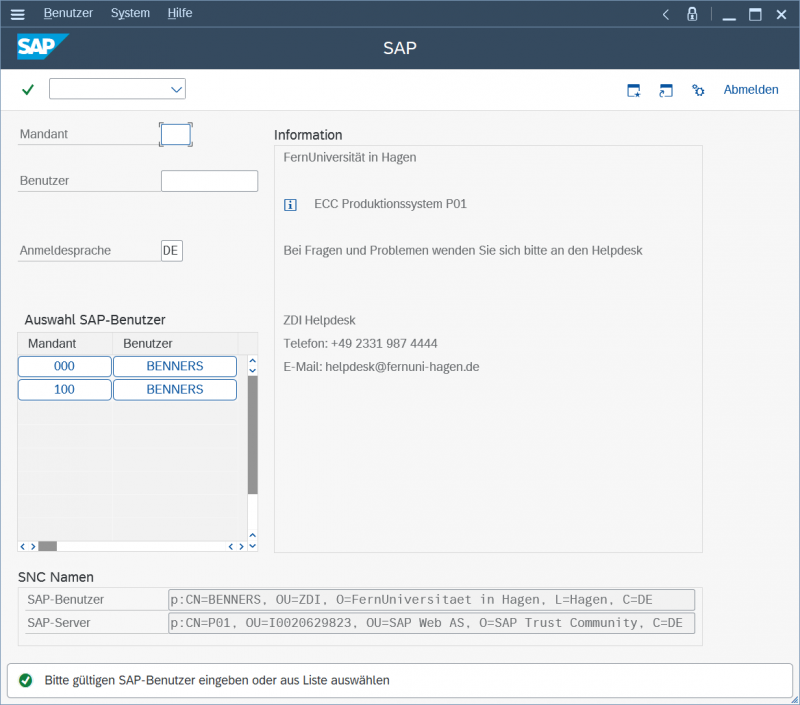
Task: Click the ECC Produktionssystem P01 text
Action: [390, 204]
